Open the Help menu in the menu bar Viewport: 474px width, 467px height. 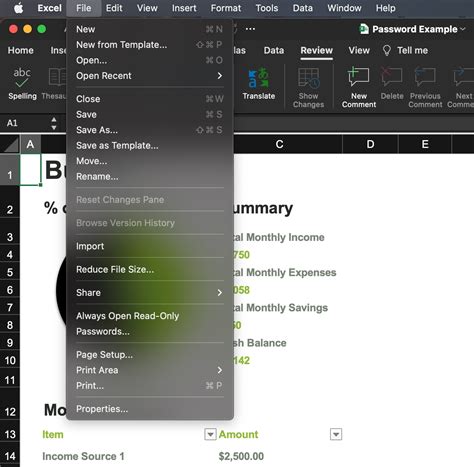[x=385, y=8]
